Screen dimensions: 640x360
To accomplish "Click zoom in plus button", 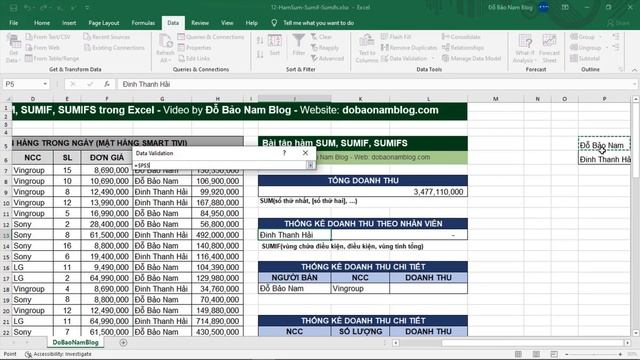I will pos(620,354).
